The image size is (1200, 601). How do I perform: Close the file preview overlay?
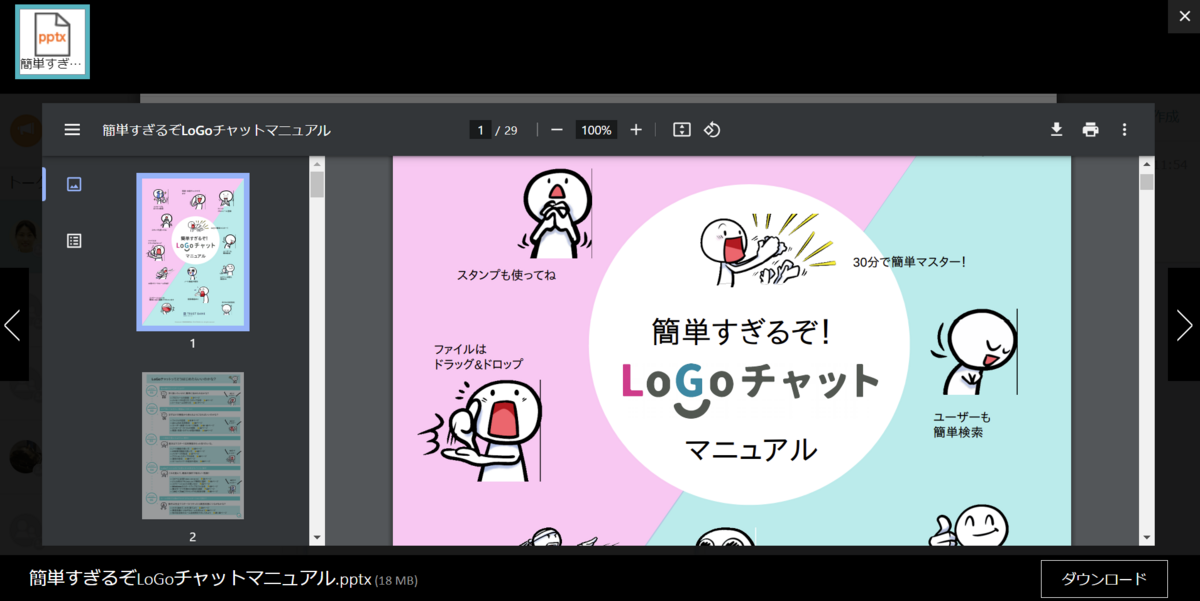(x=1184, y=16)
